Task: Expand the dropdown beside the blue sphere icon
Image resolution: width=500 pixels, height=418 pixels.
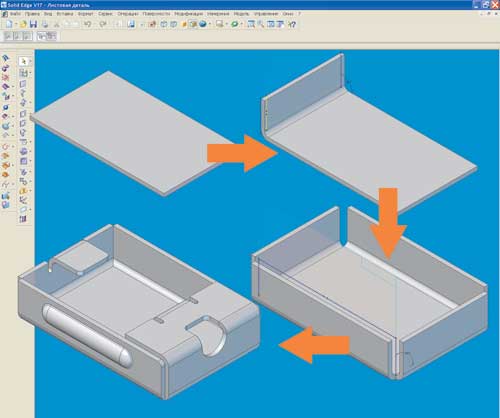Action: pyautogui.click(x=209, y=24)
